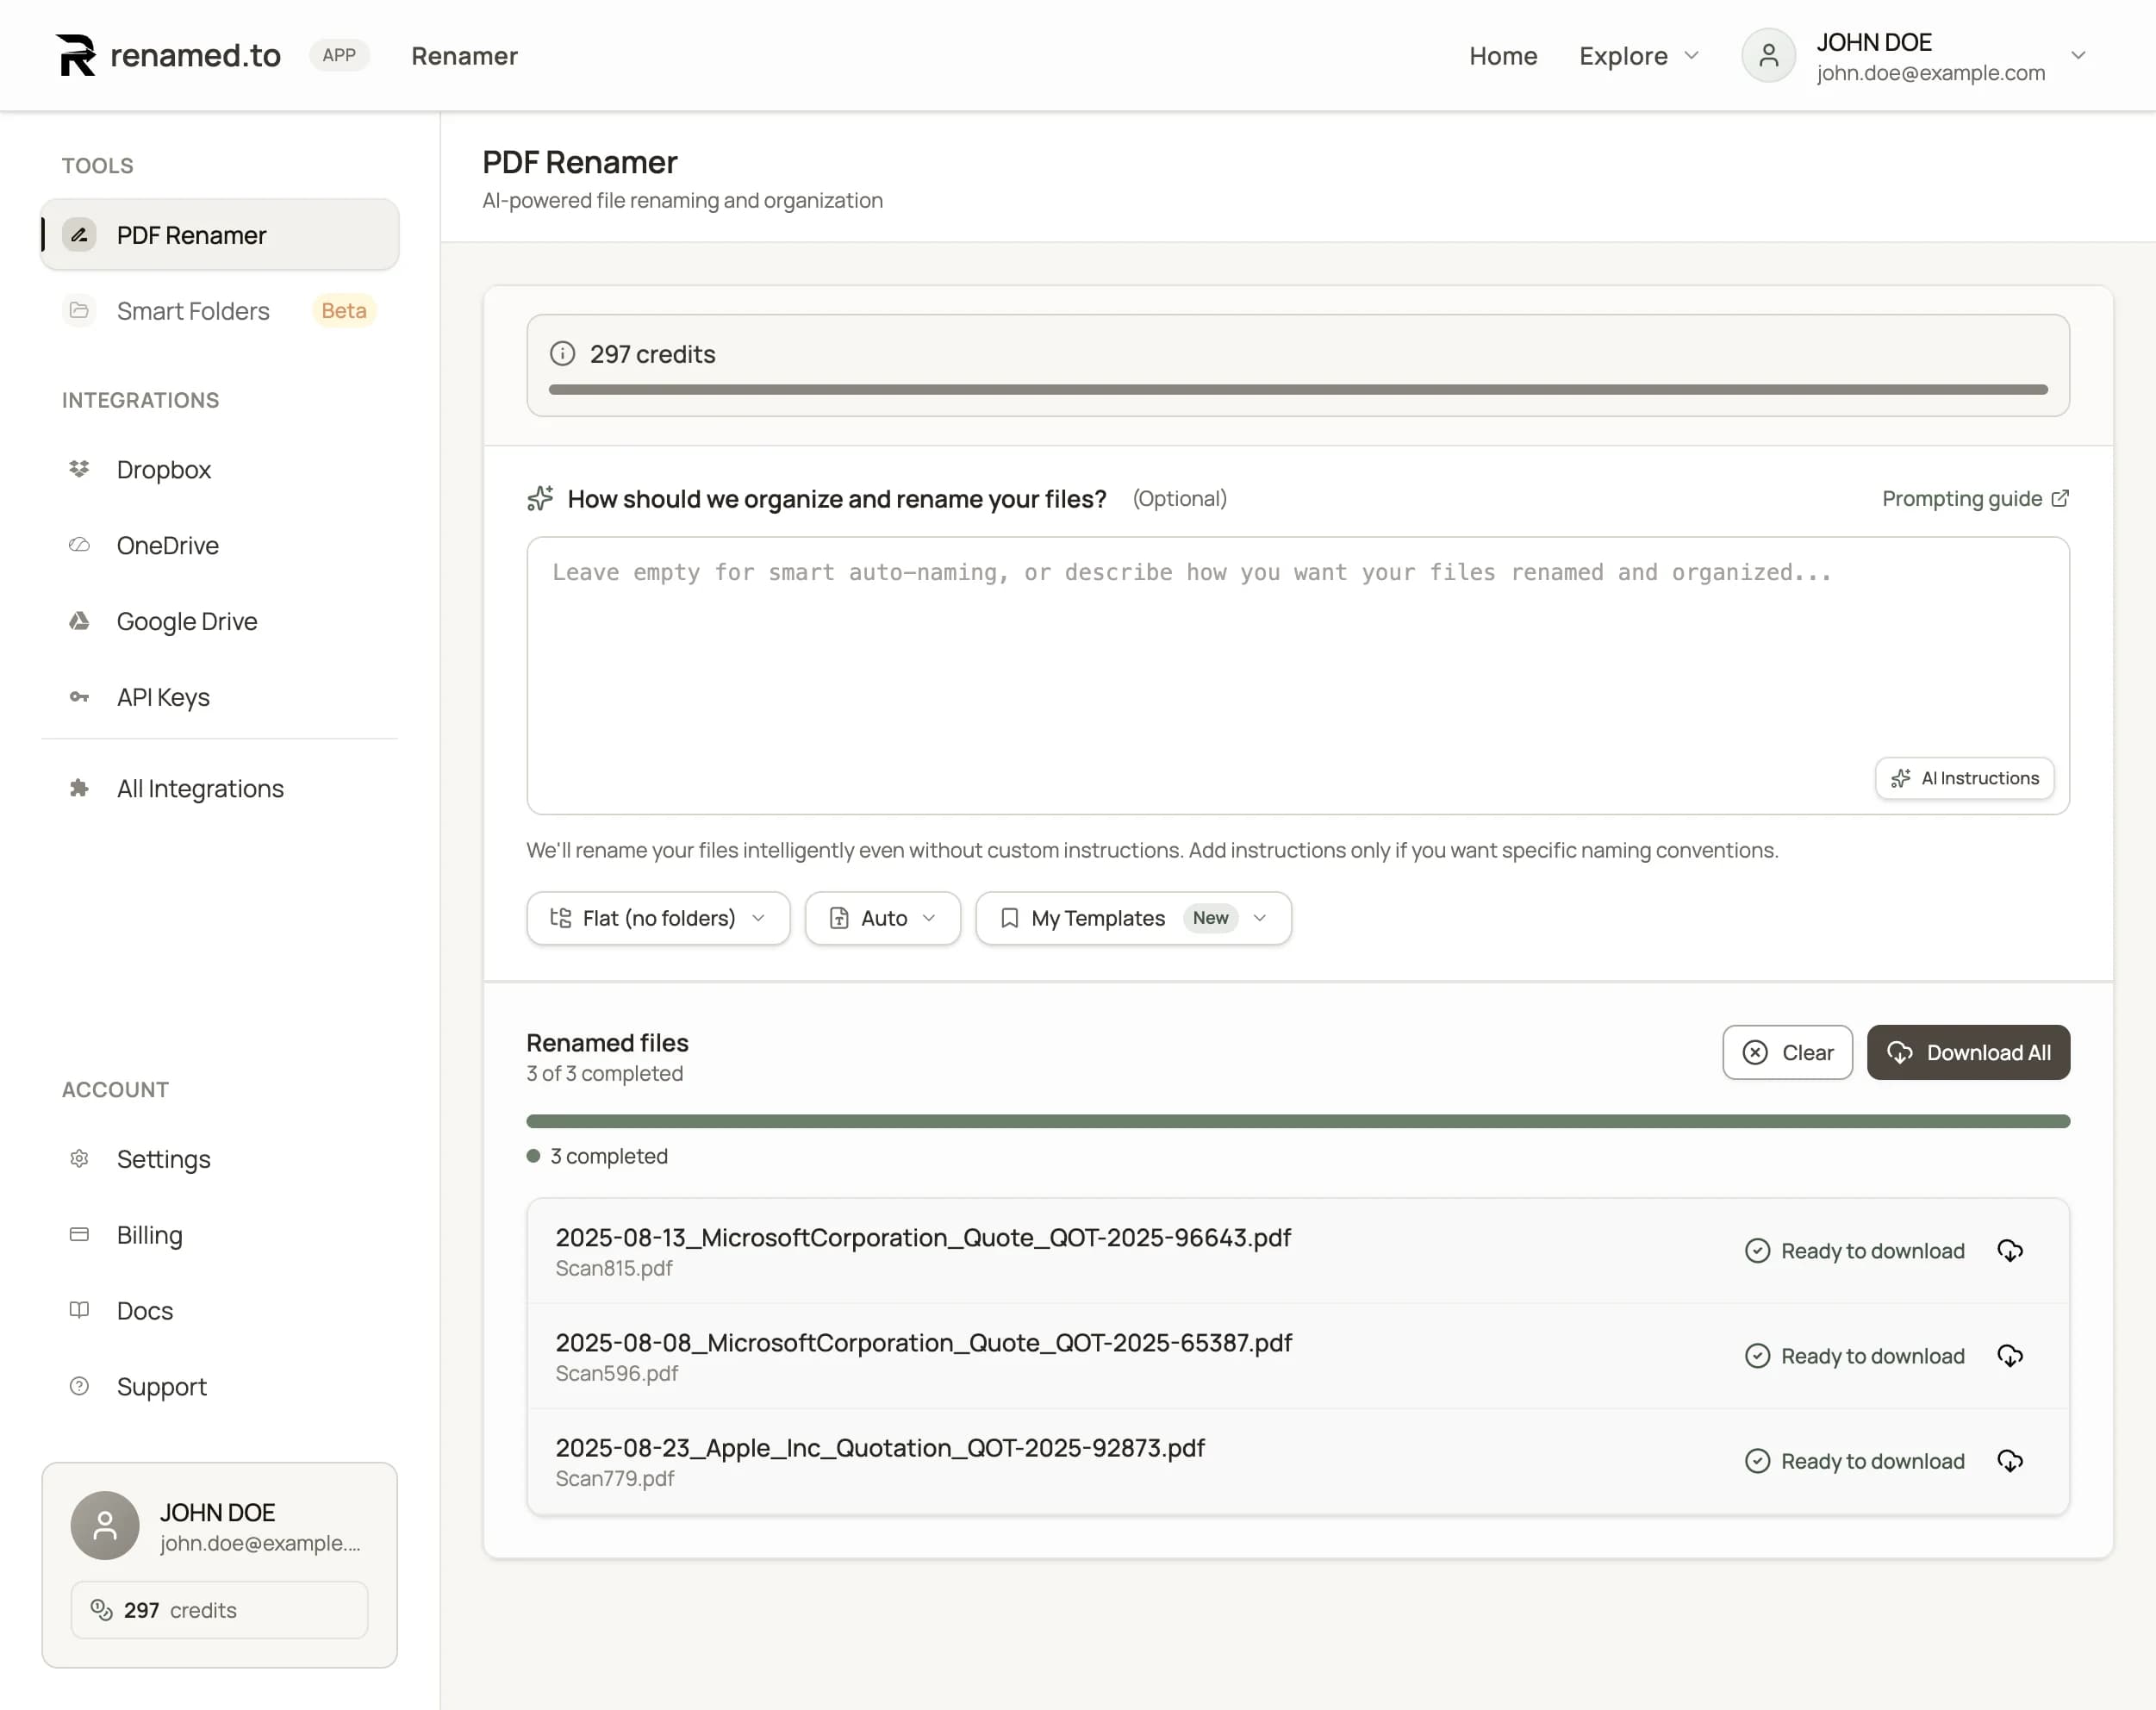
Task: Open the Auto format dropdown
Action: coord(882,918)
